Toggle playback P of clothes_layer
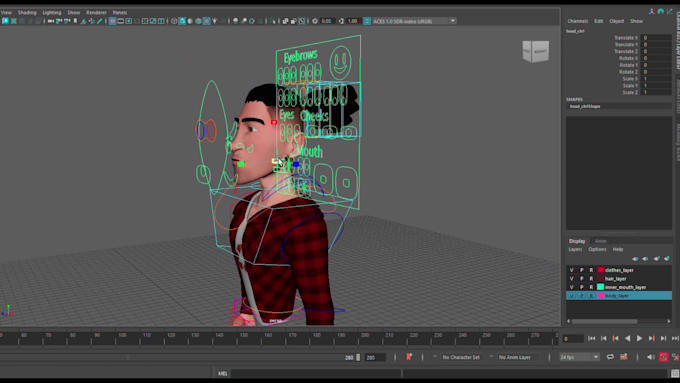 582,270
